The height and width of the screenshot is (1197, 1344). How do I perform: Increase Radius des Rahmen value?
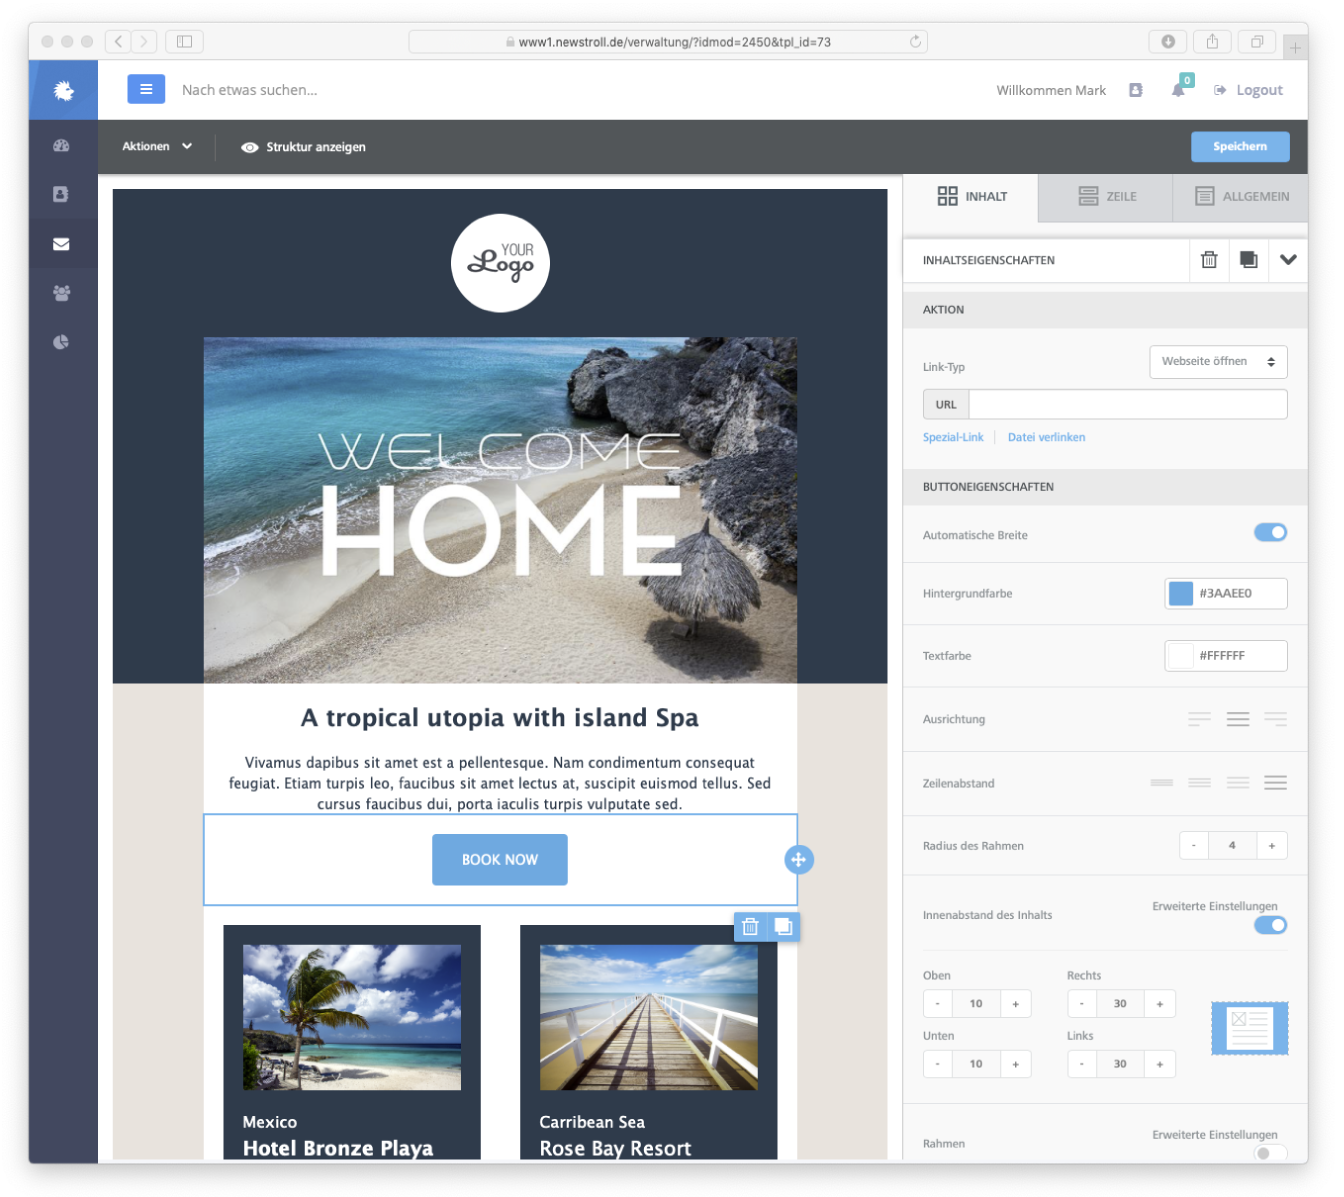tap(1272, 846)
